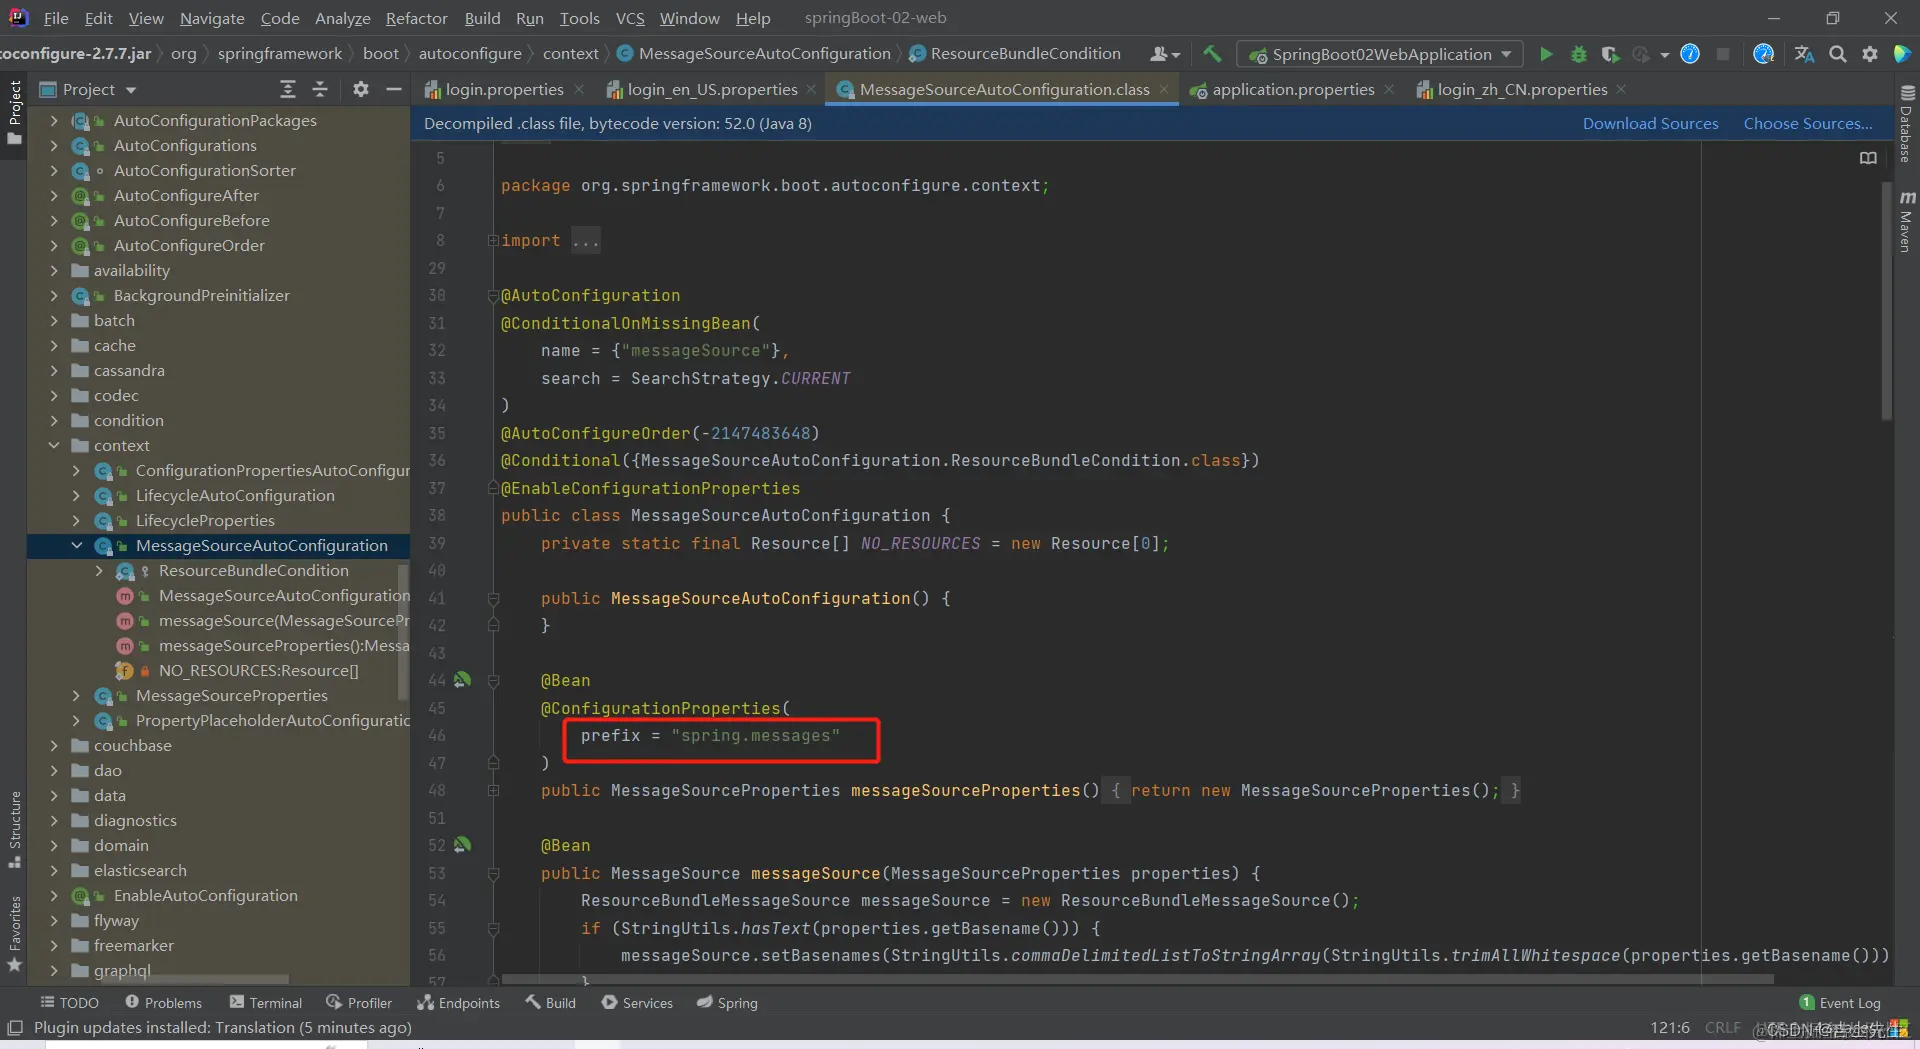Image resolution: width=1920 pixels, height=1049 pixels.
Task: Collapse all nodes in the Project panel
Action: [320, 90]
